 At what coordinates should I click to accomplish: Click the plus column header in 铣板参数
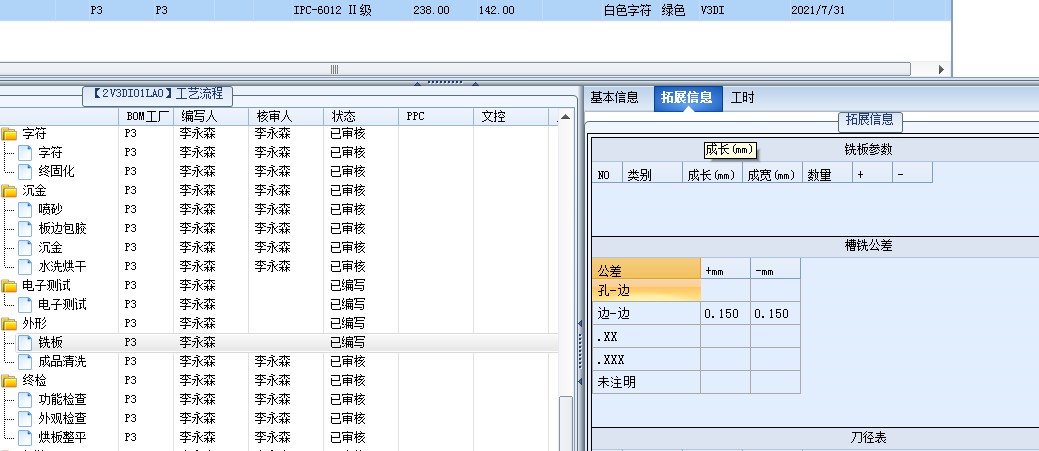point(872,175)
